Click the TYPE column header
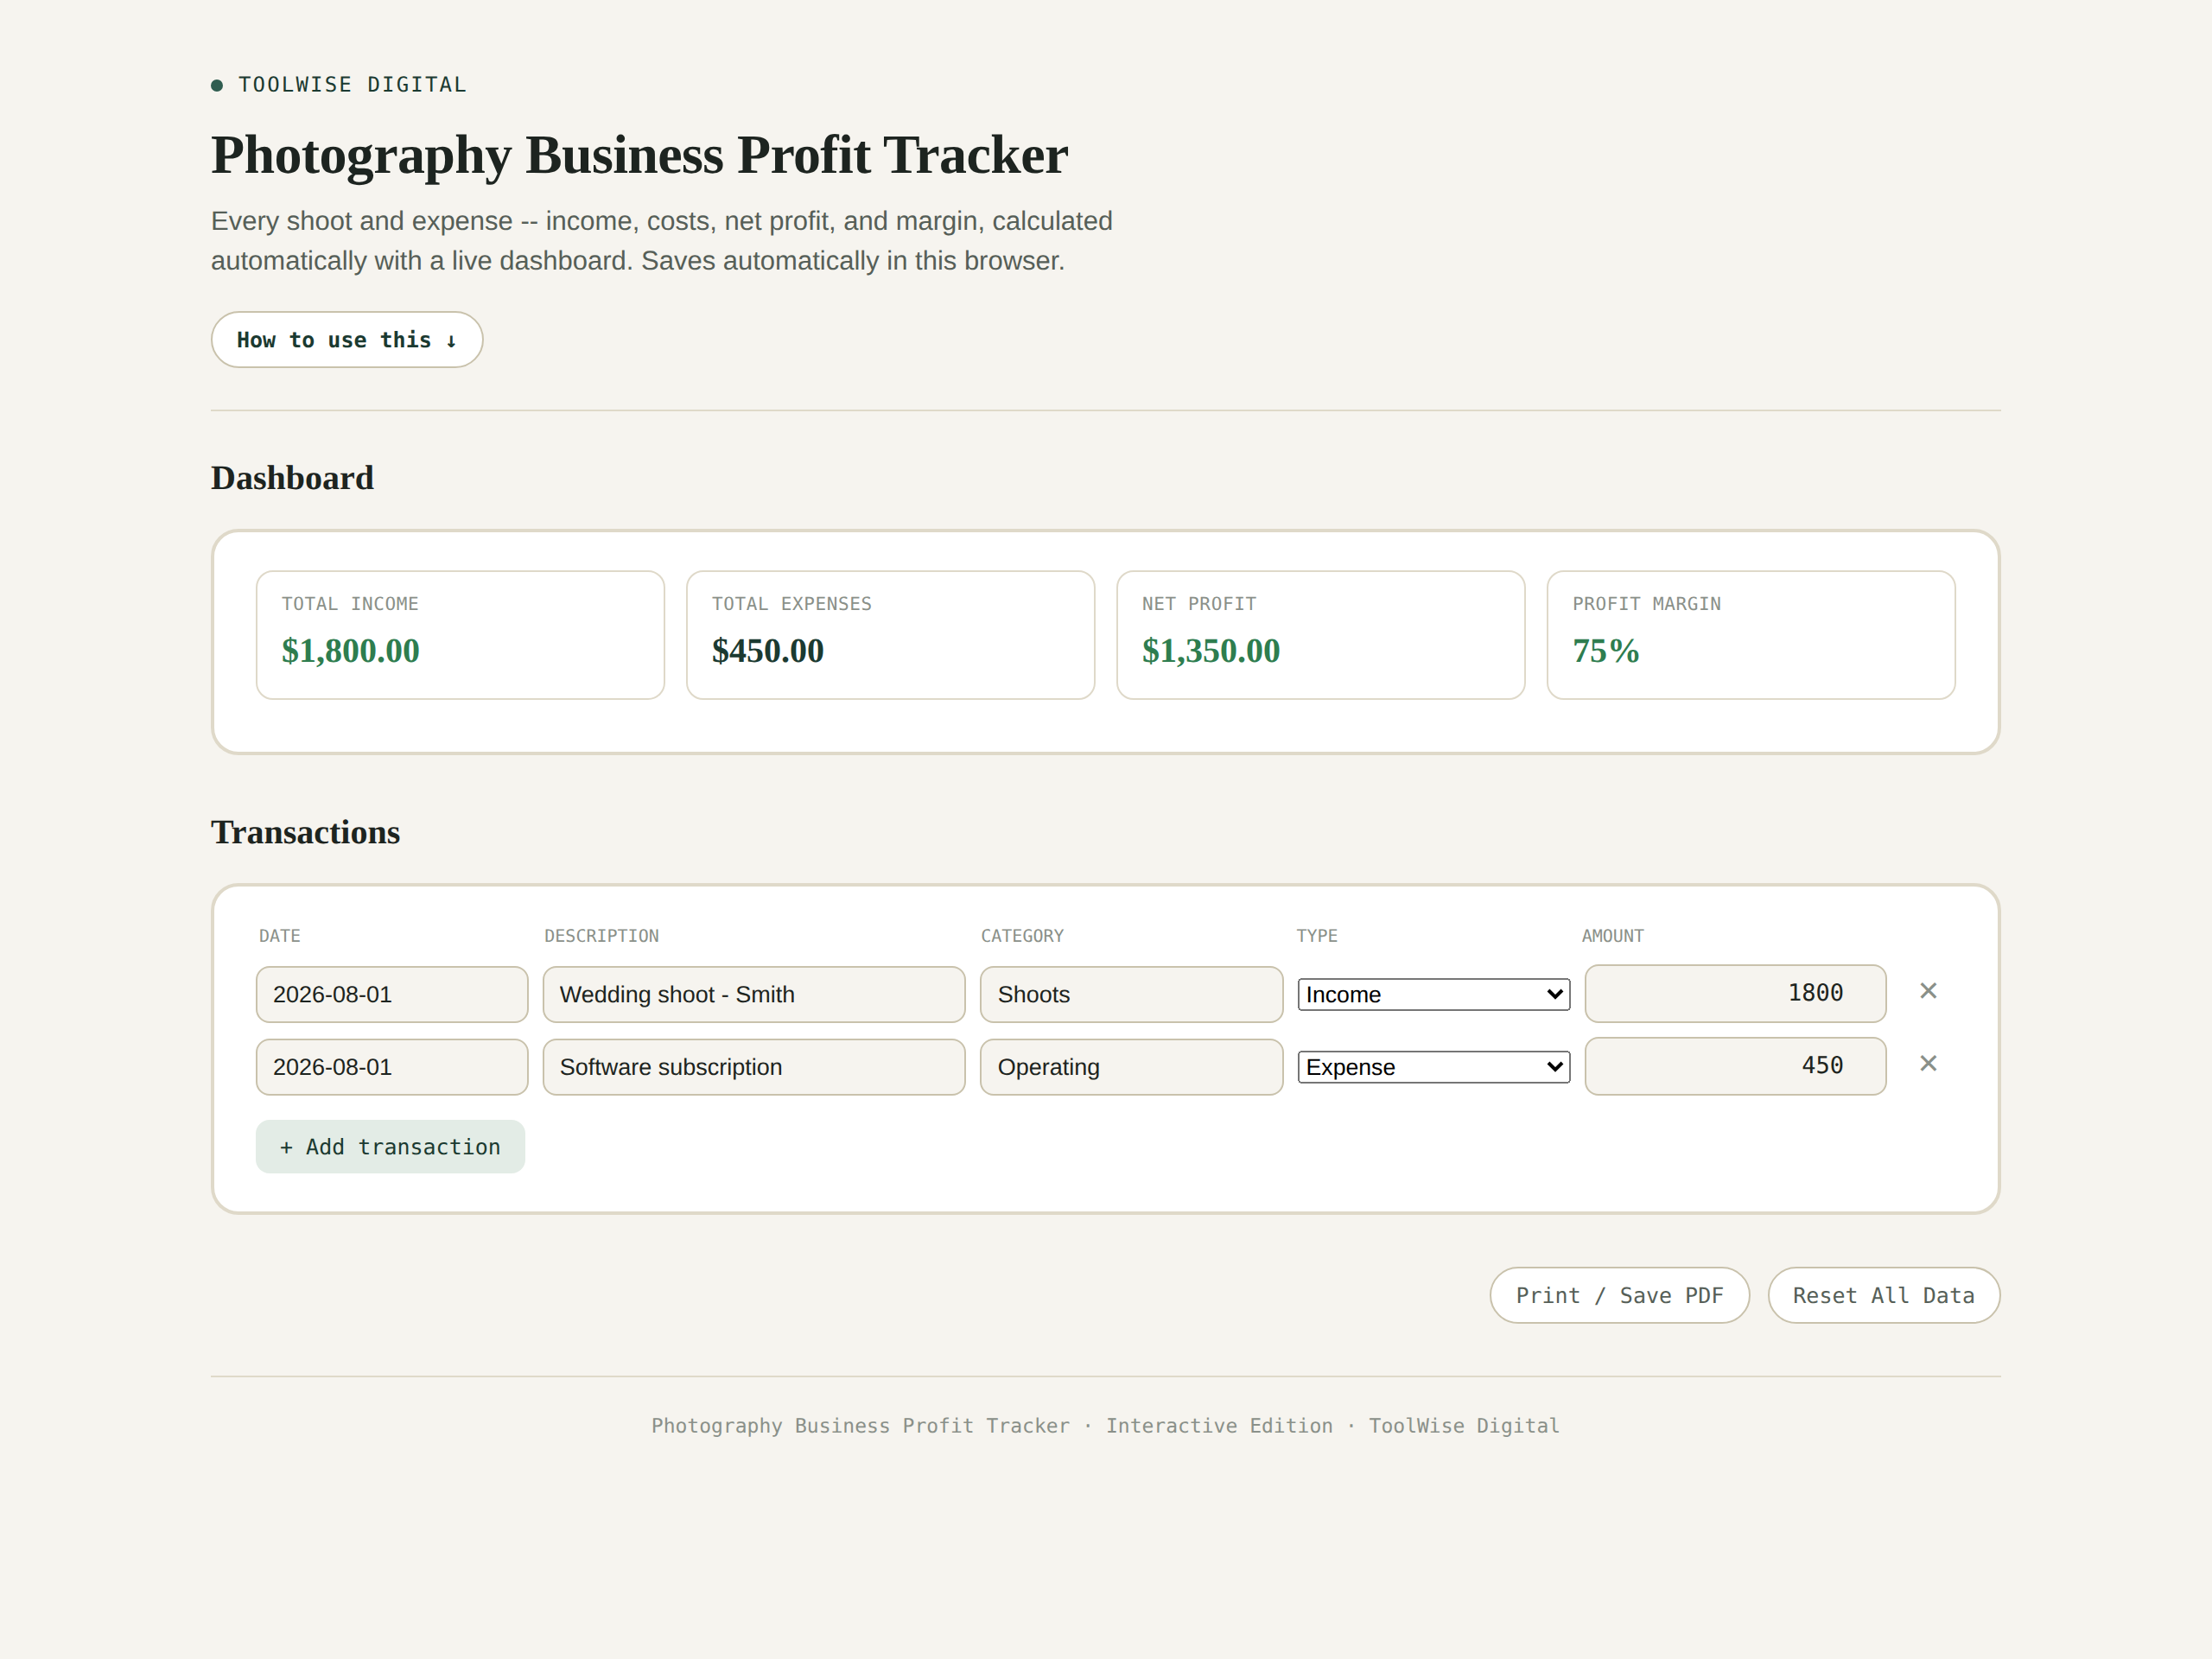 (1316, 936)
